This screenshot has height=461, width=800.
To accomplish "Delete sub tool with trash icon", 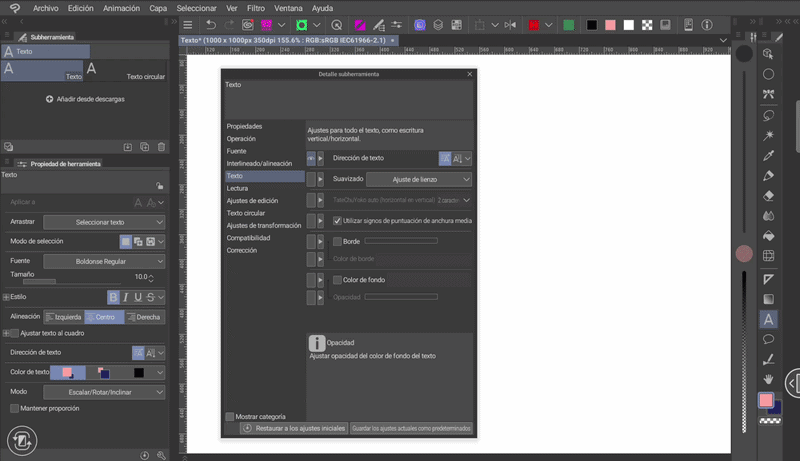I will point(160,147).
